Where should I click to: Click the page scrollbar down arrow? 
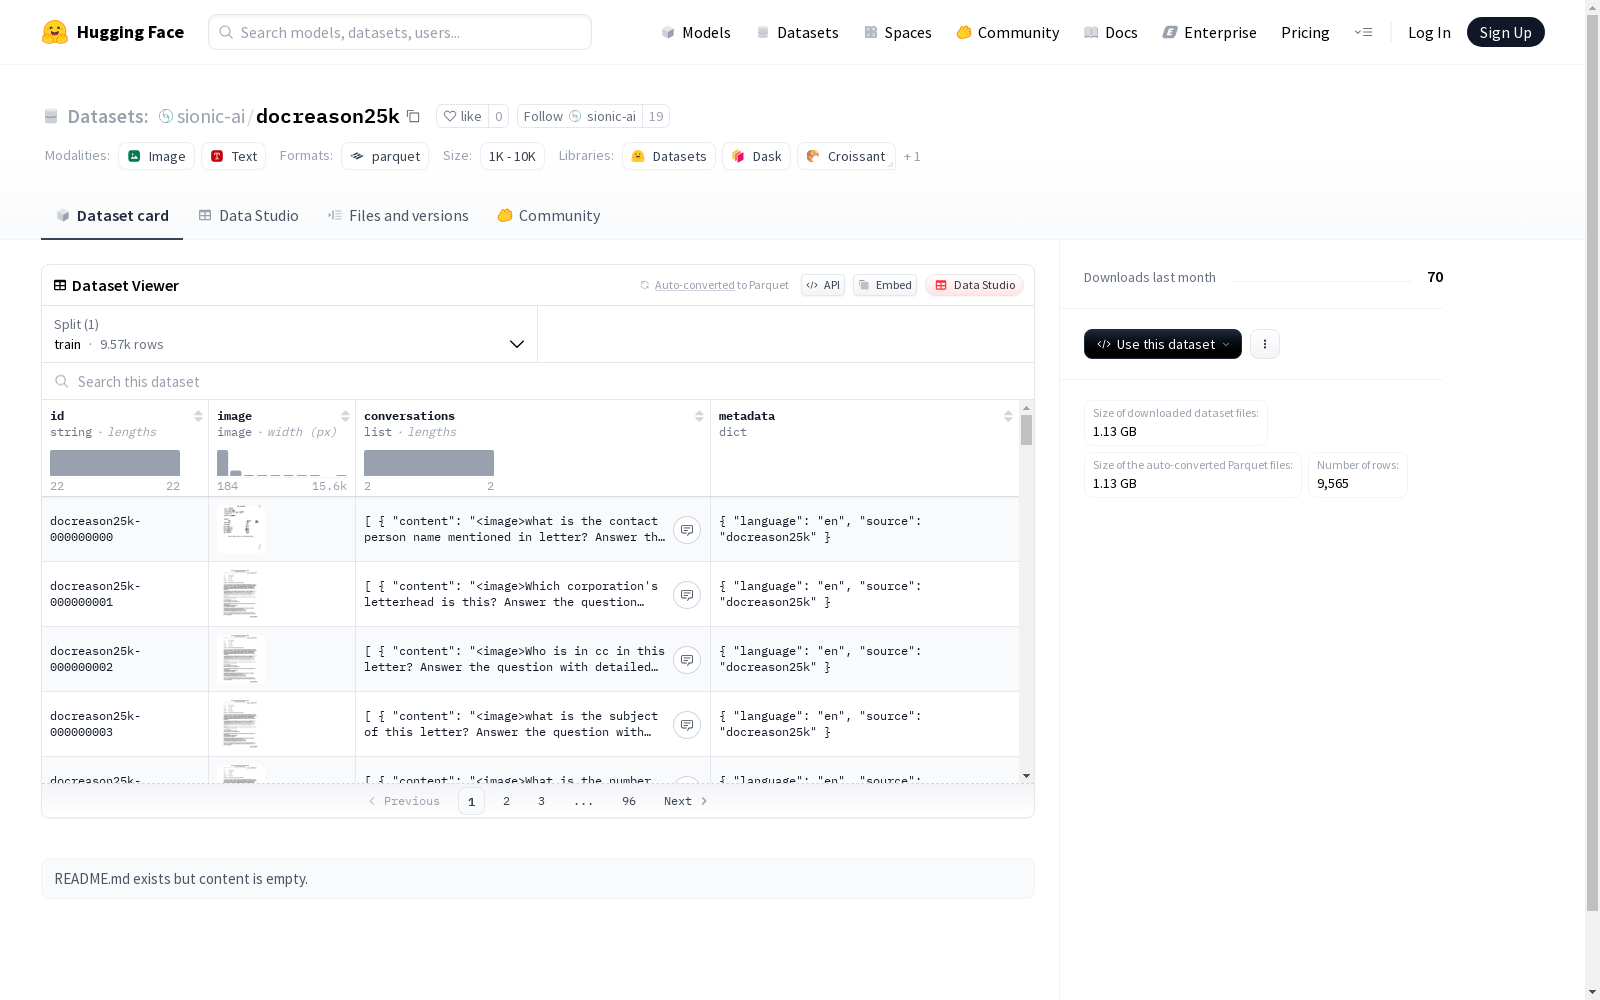pos(1592,992)
